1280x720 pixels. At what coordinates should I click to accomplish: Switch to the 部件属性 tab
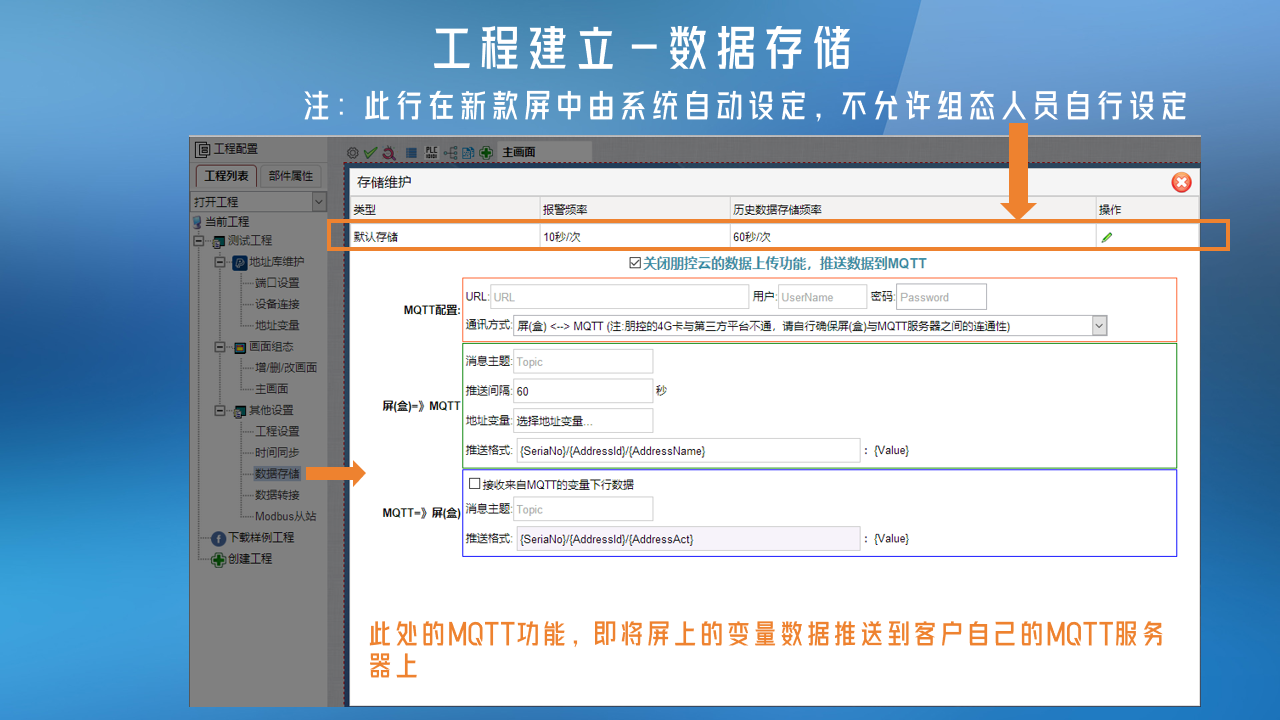coord(290,176)
